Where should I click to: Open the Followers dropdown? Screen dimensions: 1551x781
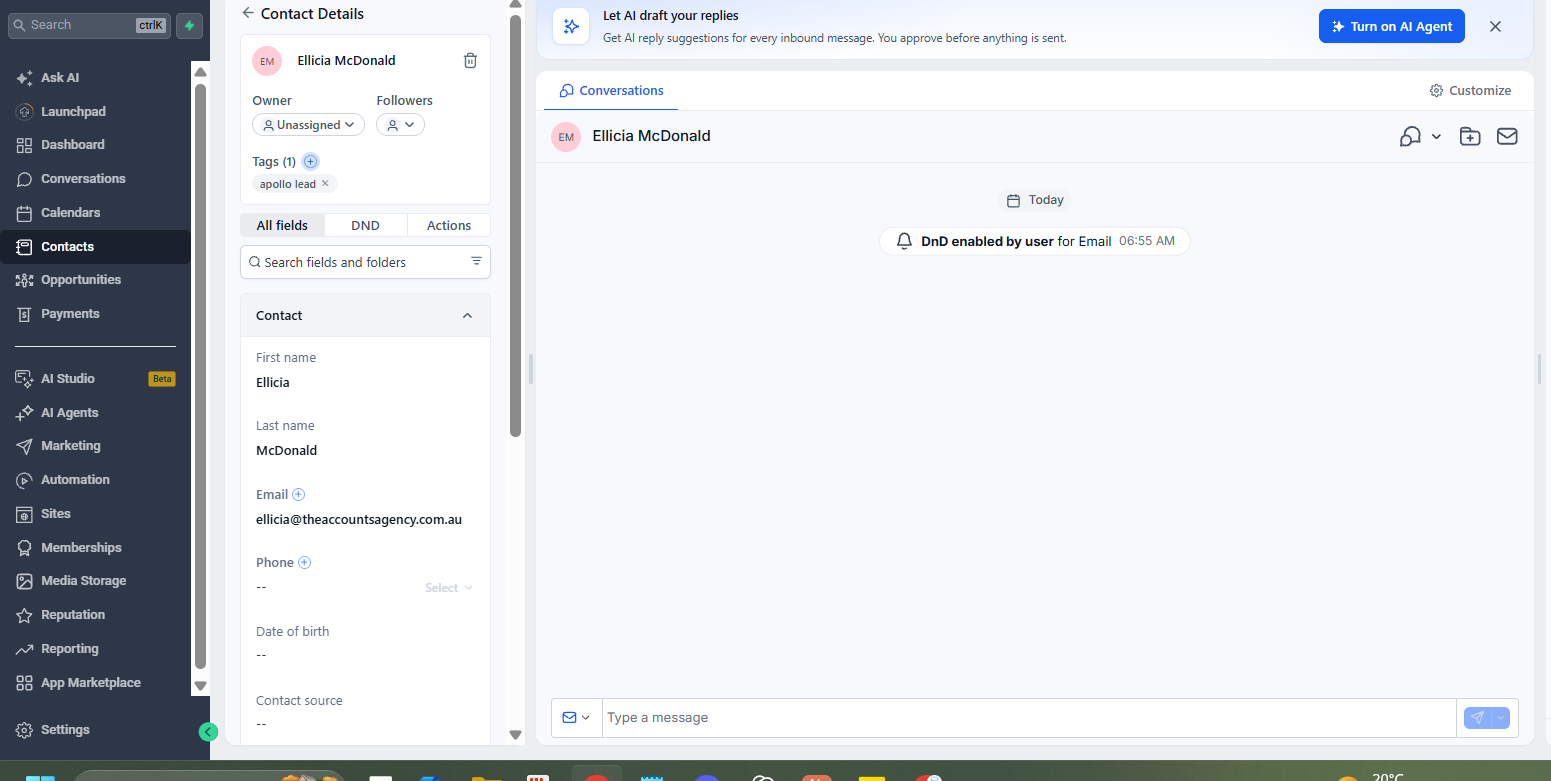(400, 125)
